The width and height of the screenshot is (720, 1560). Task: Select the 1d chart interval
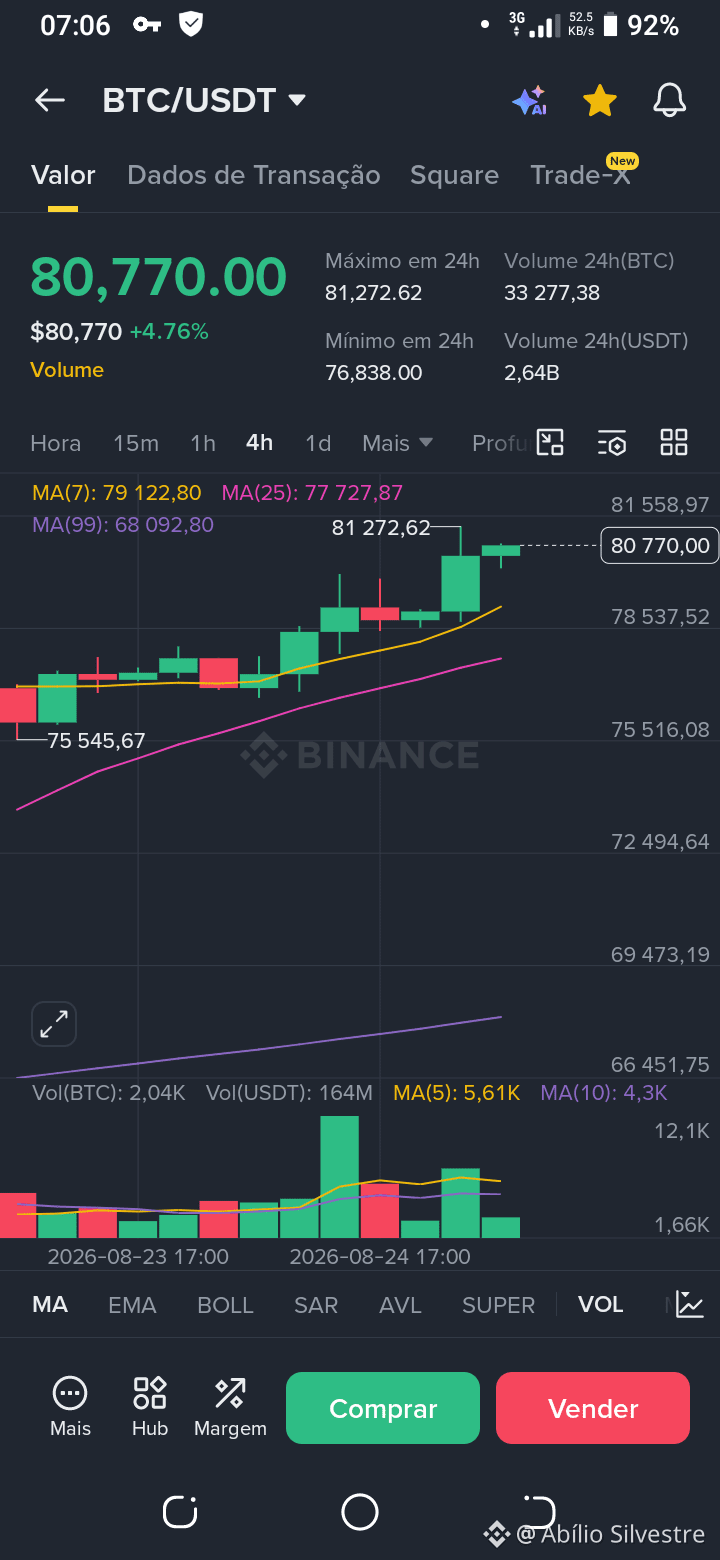(318, 443)
